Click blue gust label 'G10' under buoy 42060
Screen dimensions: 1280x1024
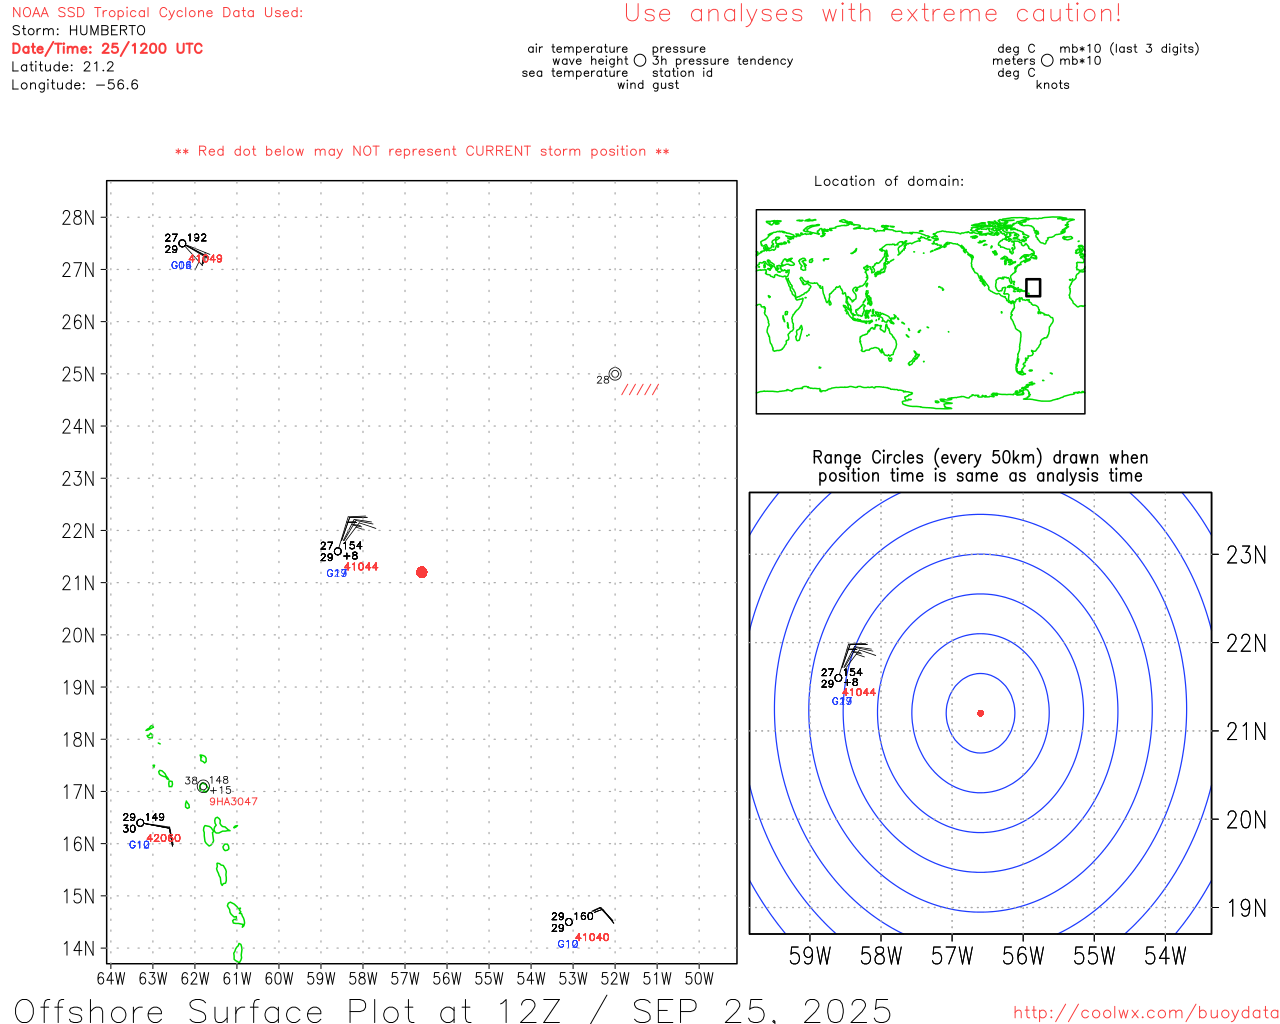pos(139,845)
